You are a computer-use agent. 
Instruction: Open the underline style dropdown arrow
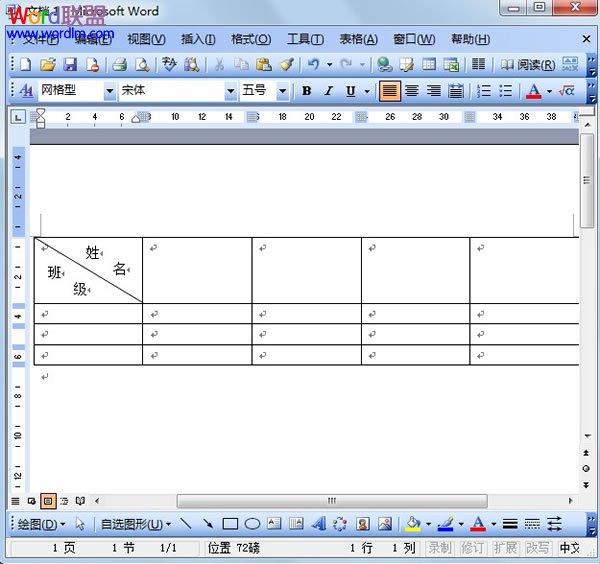coord(367,91)
